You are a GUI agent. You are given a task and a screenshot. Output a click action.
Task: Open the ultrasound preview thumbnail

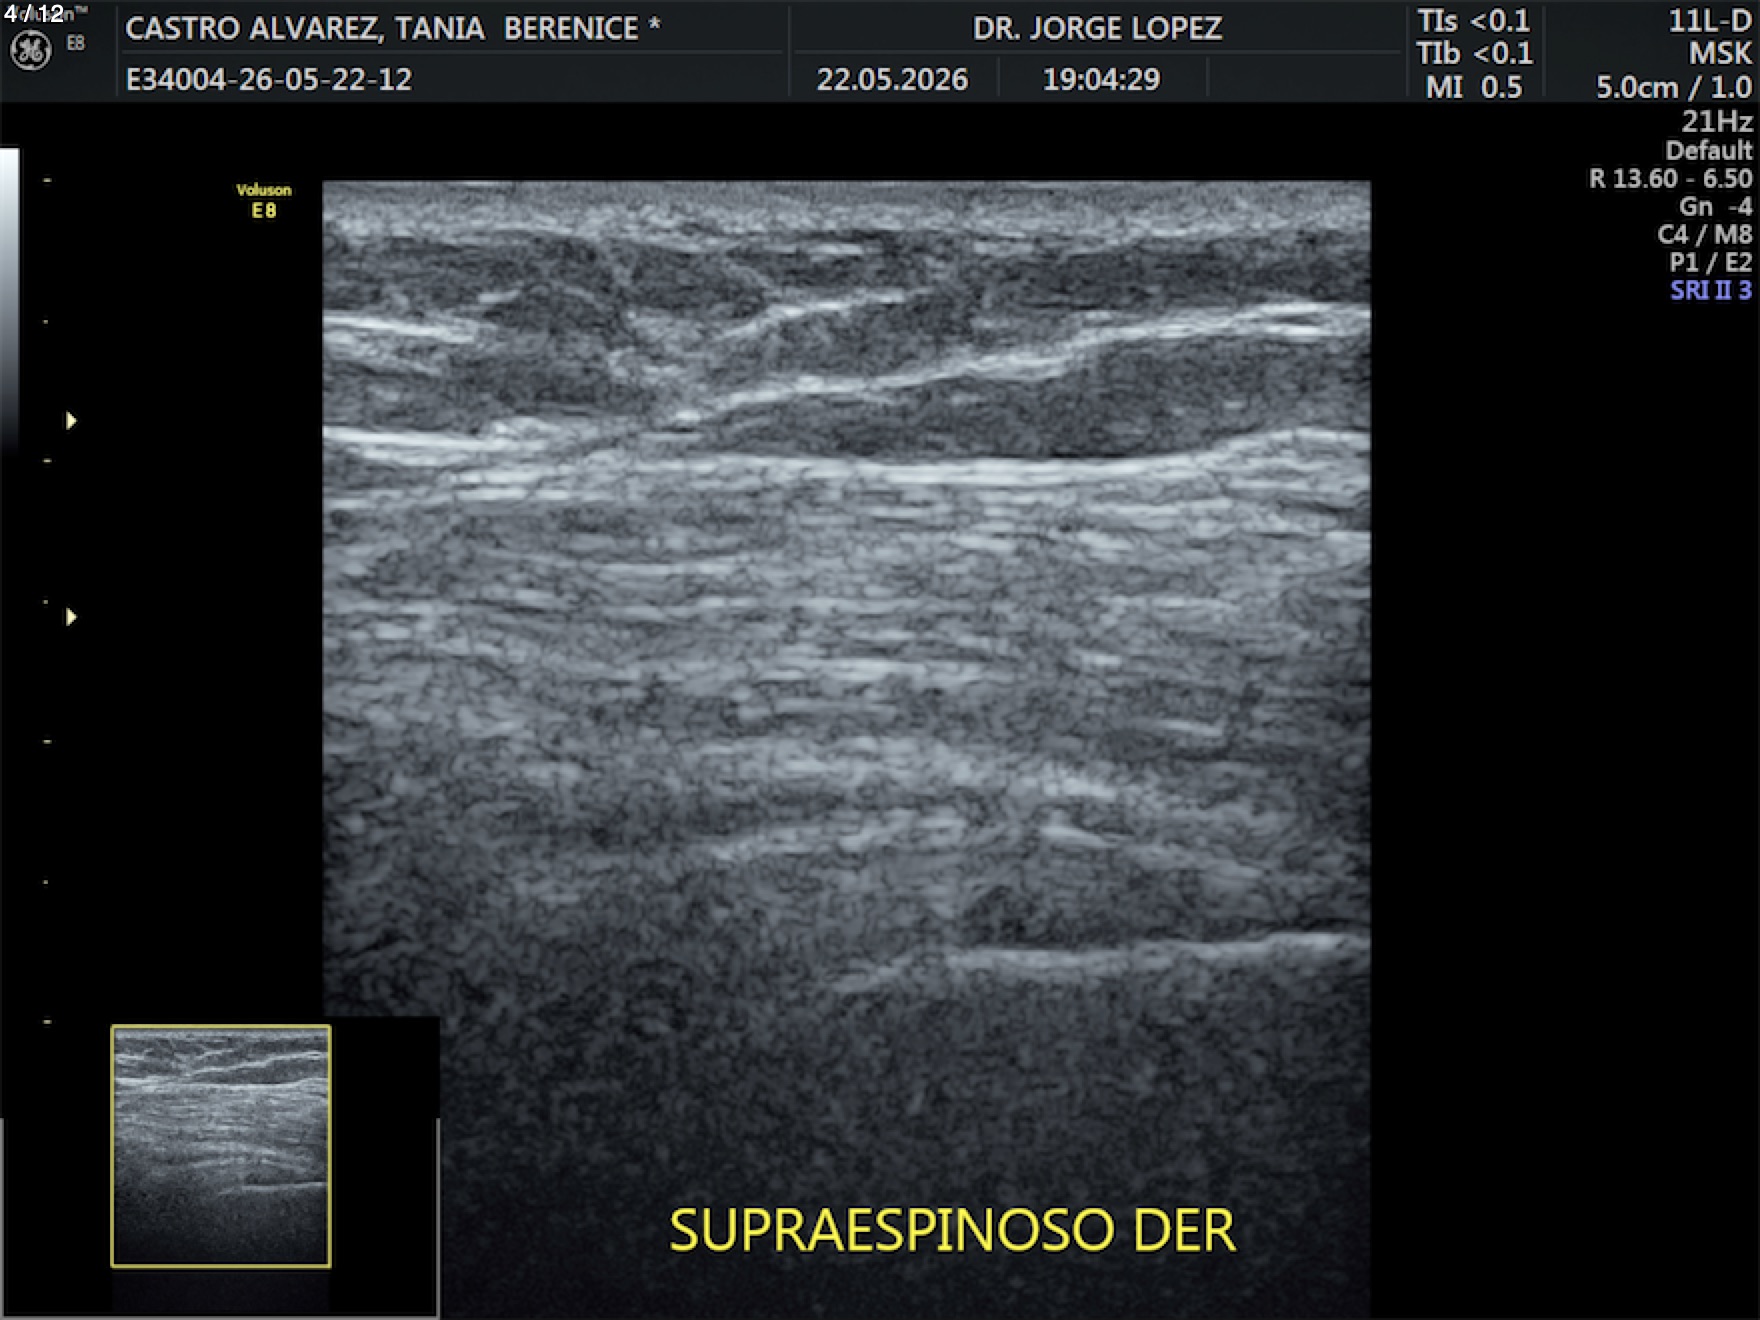(x=221, y=1146)
